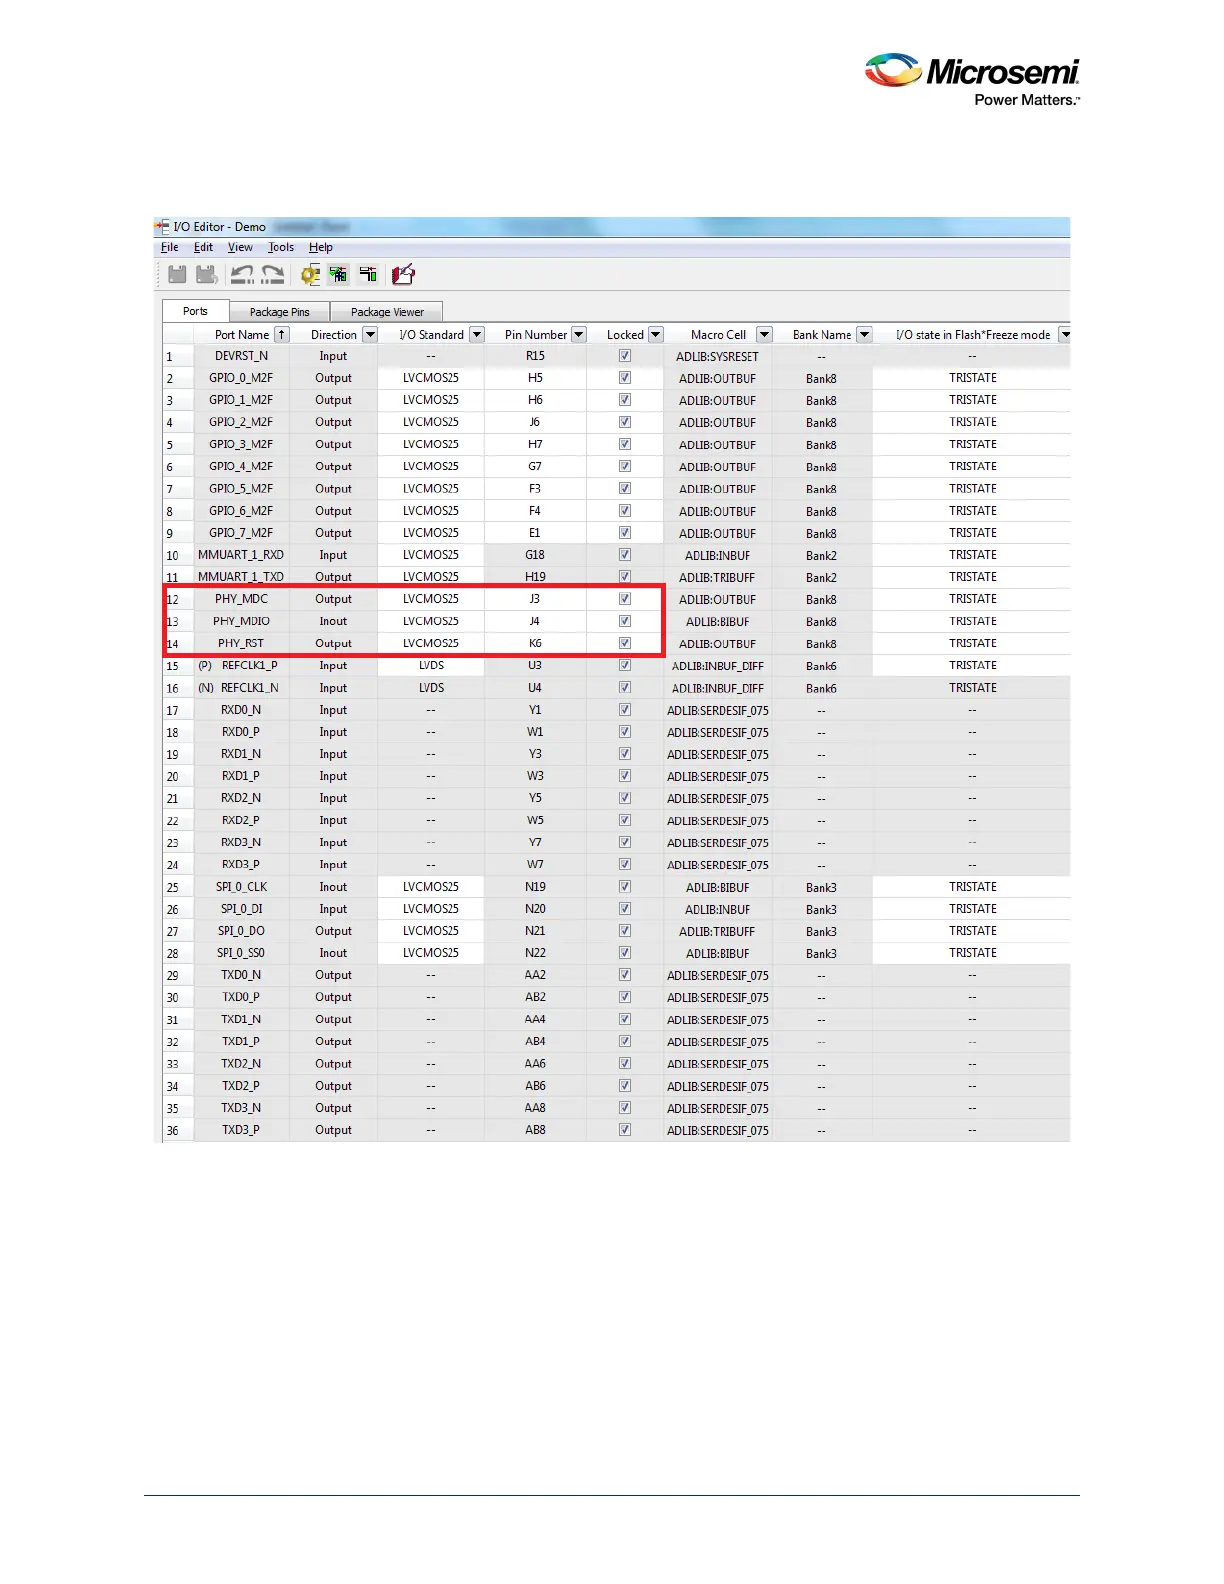Click the second save disk icon

207,275
